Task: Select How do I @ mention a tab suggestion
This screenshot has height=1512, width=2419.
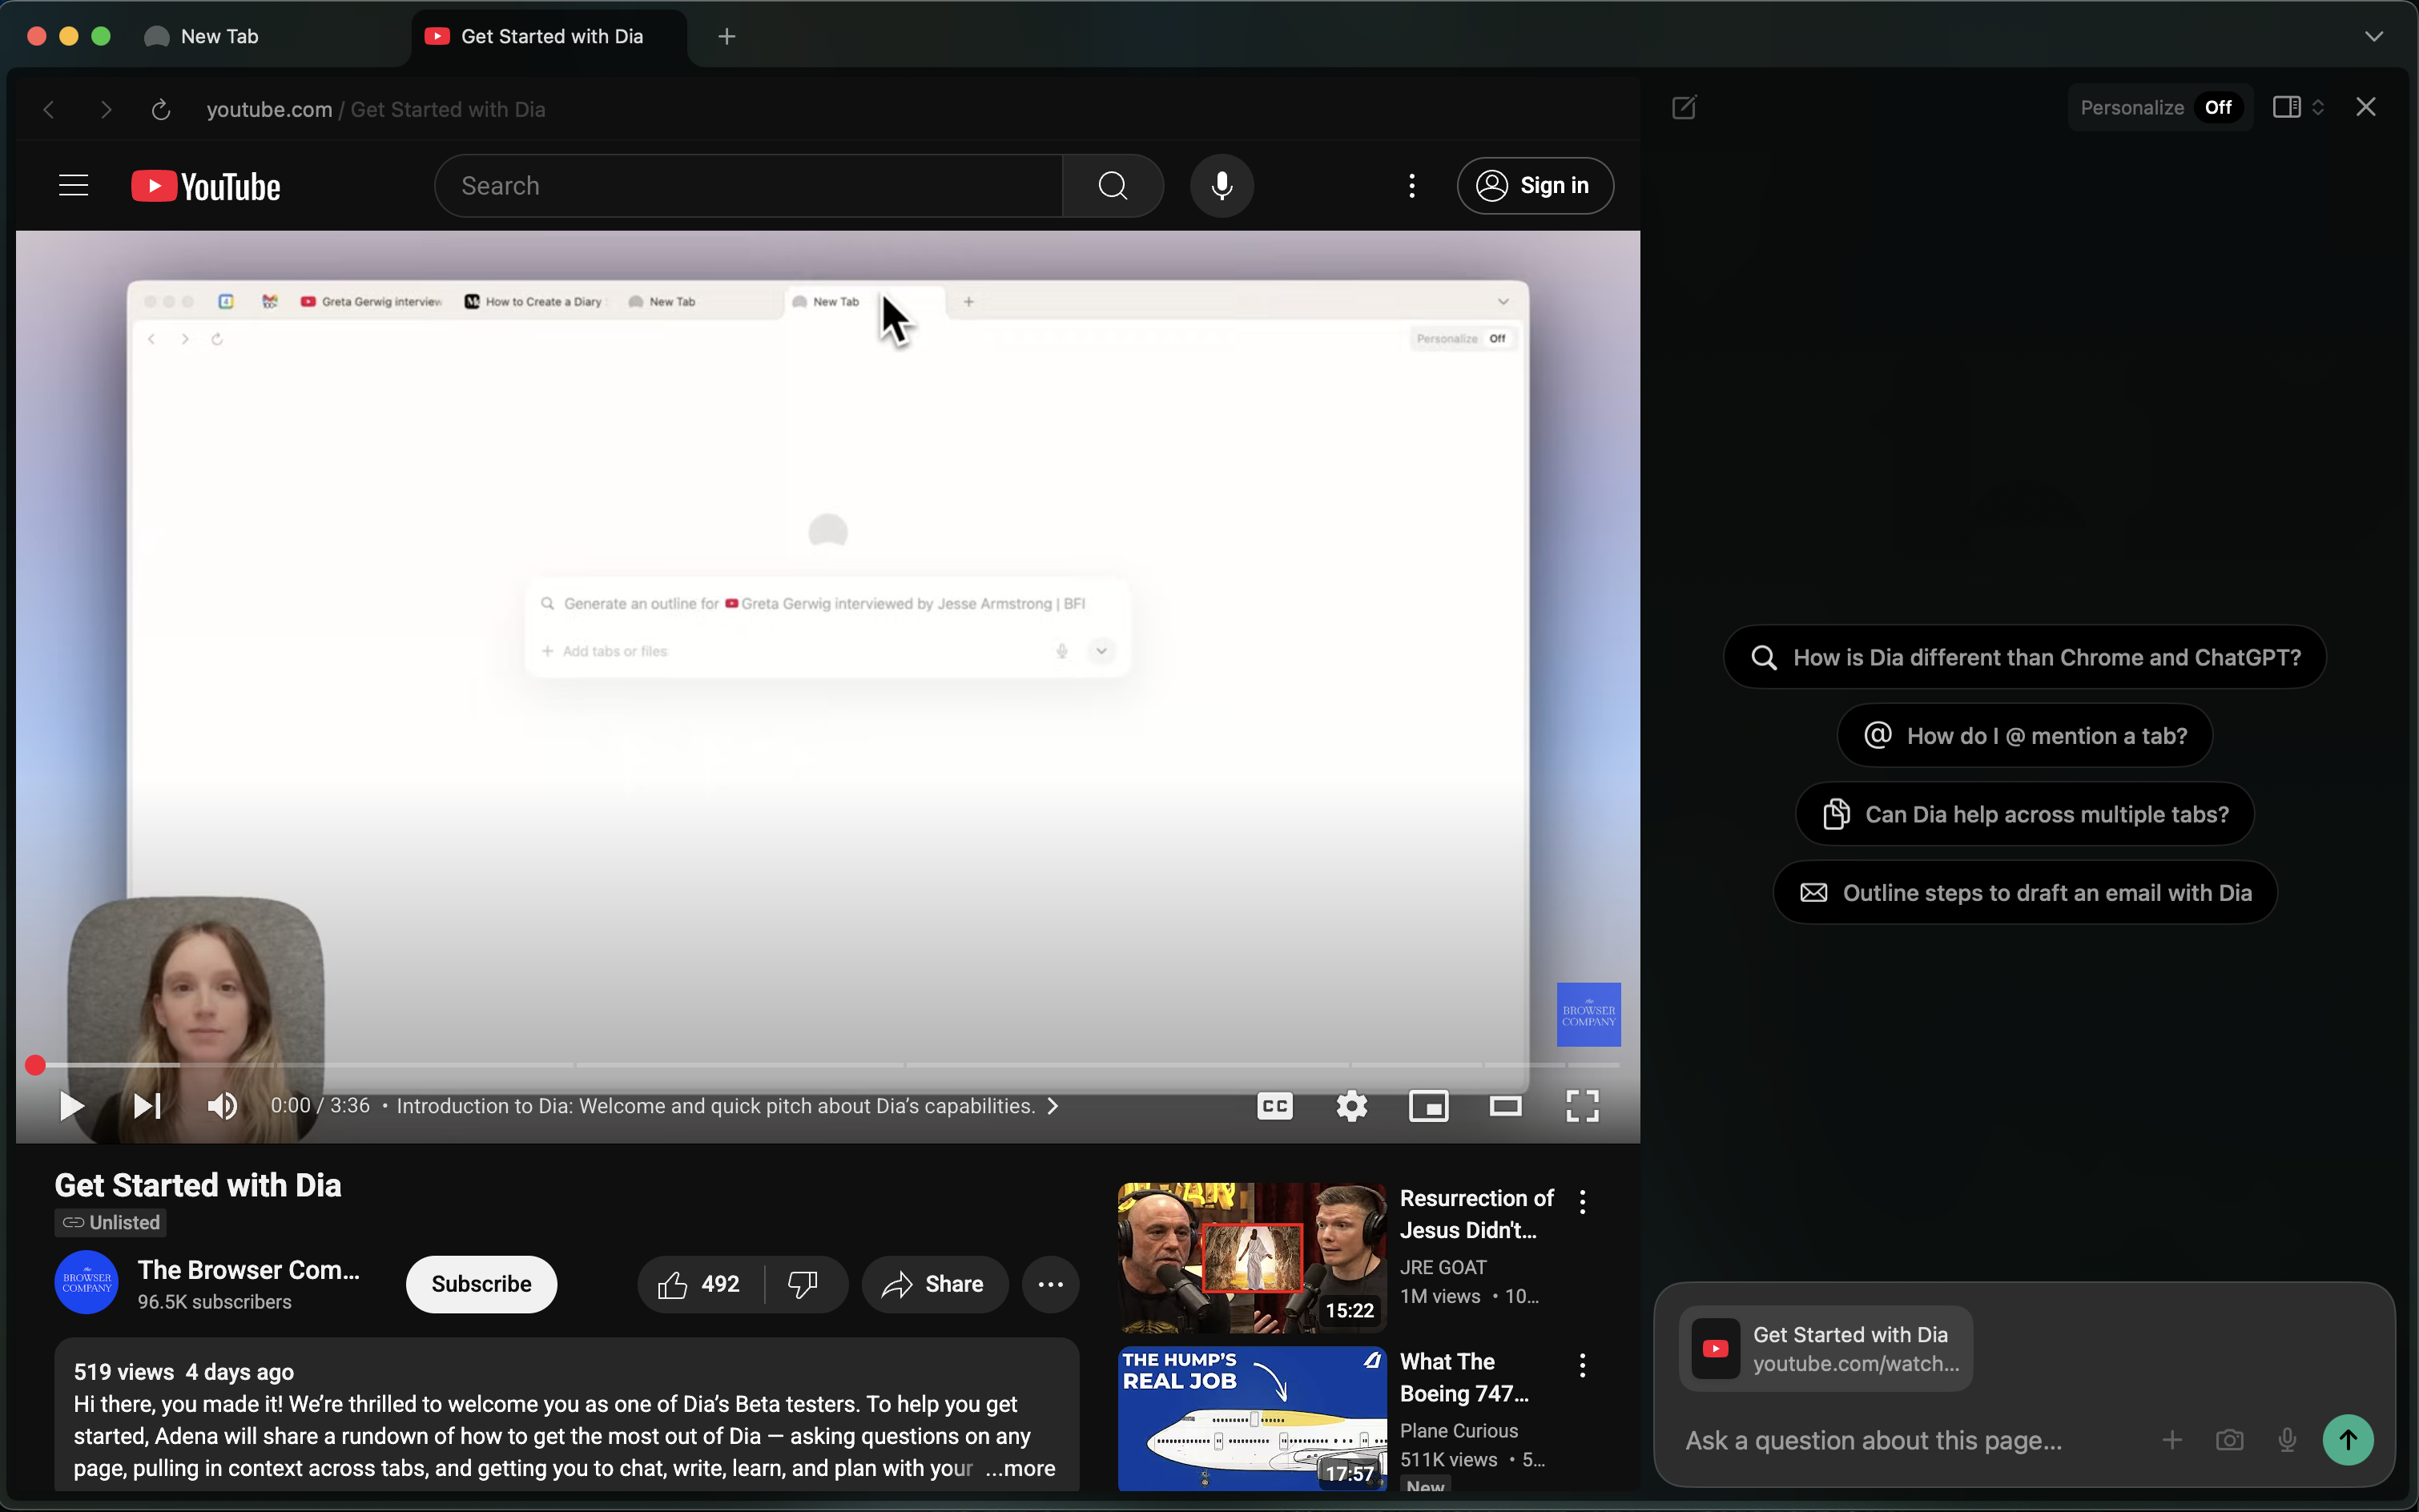Action: coord(2024,736)
